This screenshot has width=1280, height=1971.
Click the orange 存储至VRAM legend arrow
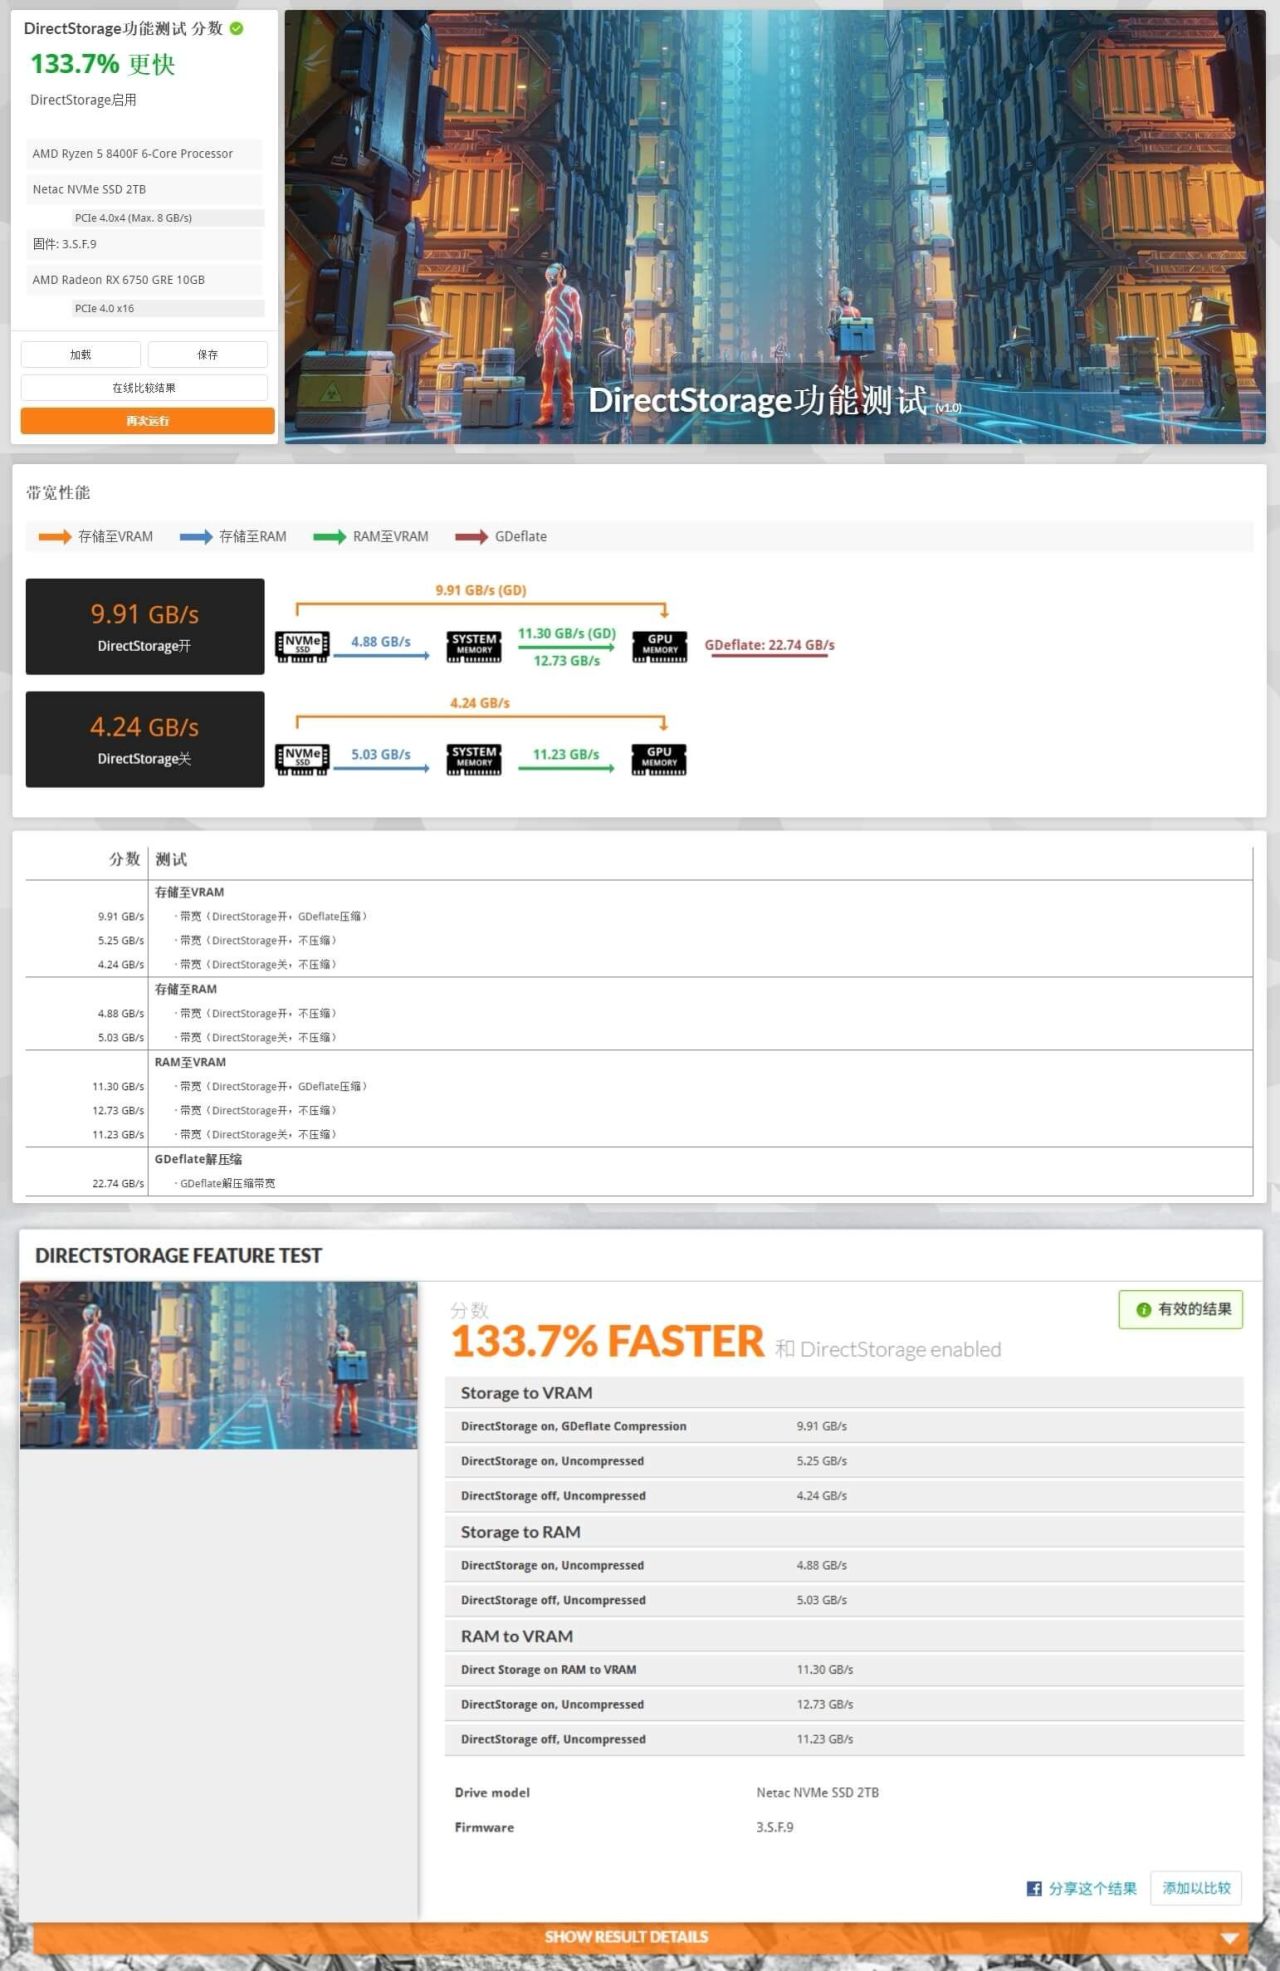point(55,537)
